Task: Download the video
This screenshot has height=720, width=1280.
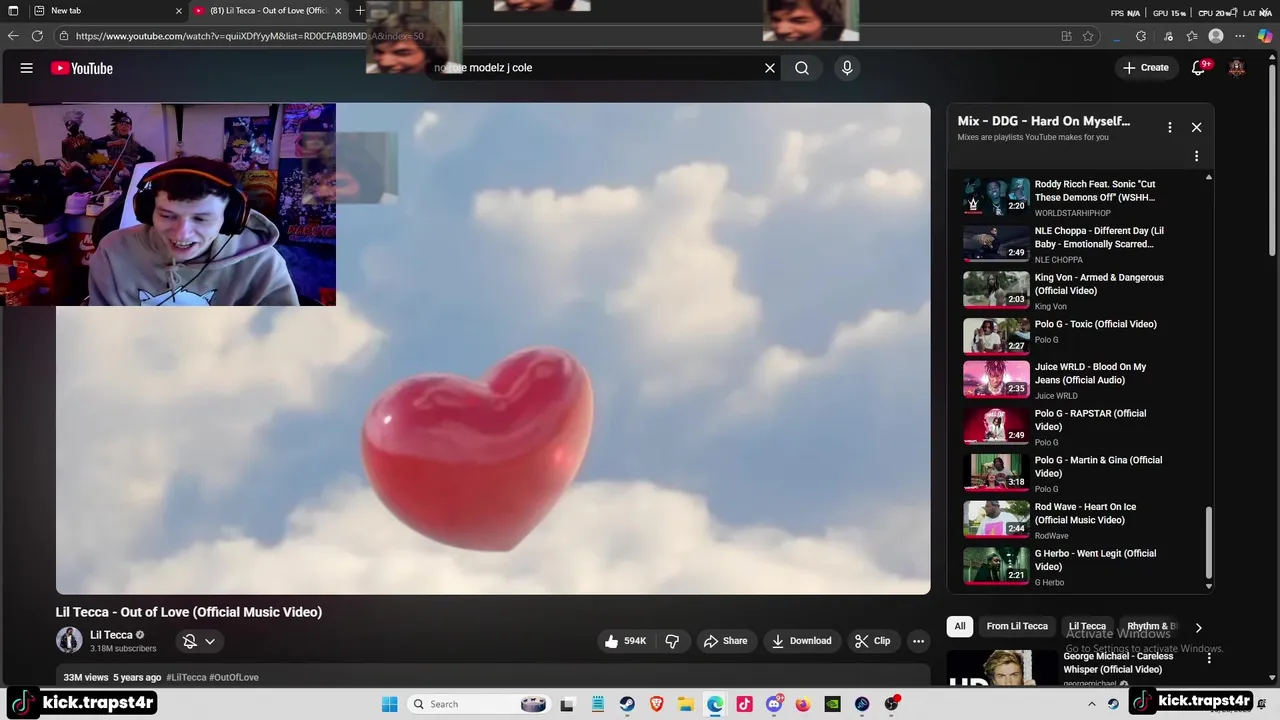Action: 802,641
